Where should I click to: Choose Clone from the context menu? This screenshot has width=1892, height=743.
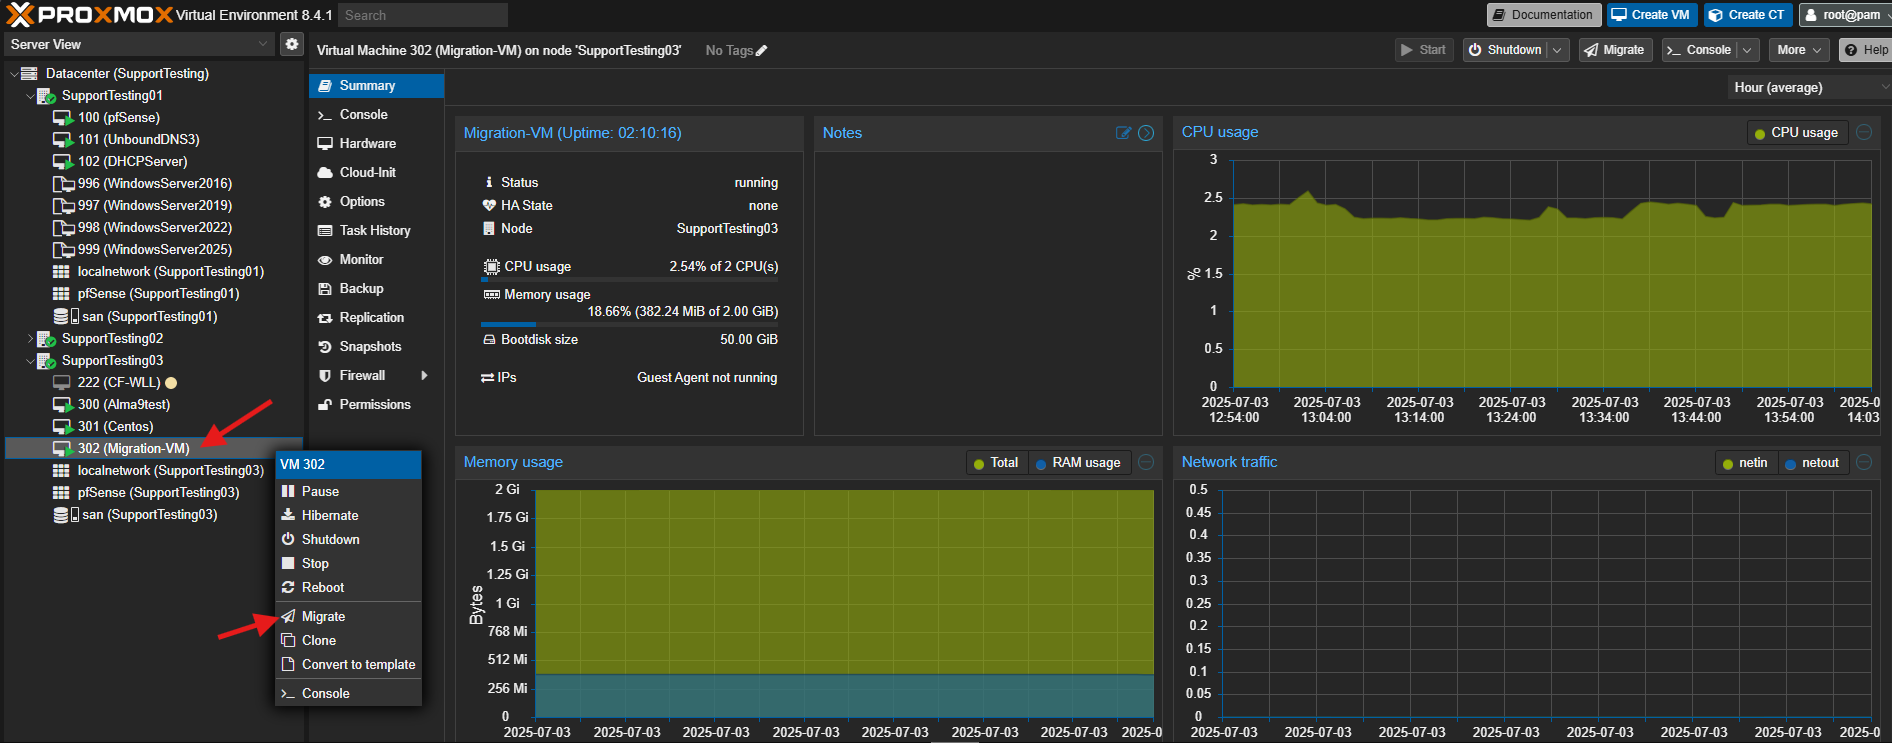pyautogui.click(x=348, y=641)
